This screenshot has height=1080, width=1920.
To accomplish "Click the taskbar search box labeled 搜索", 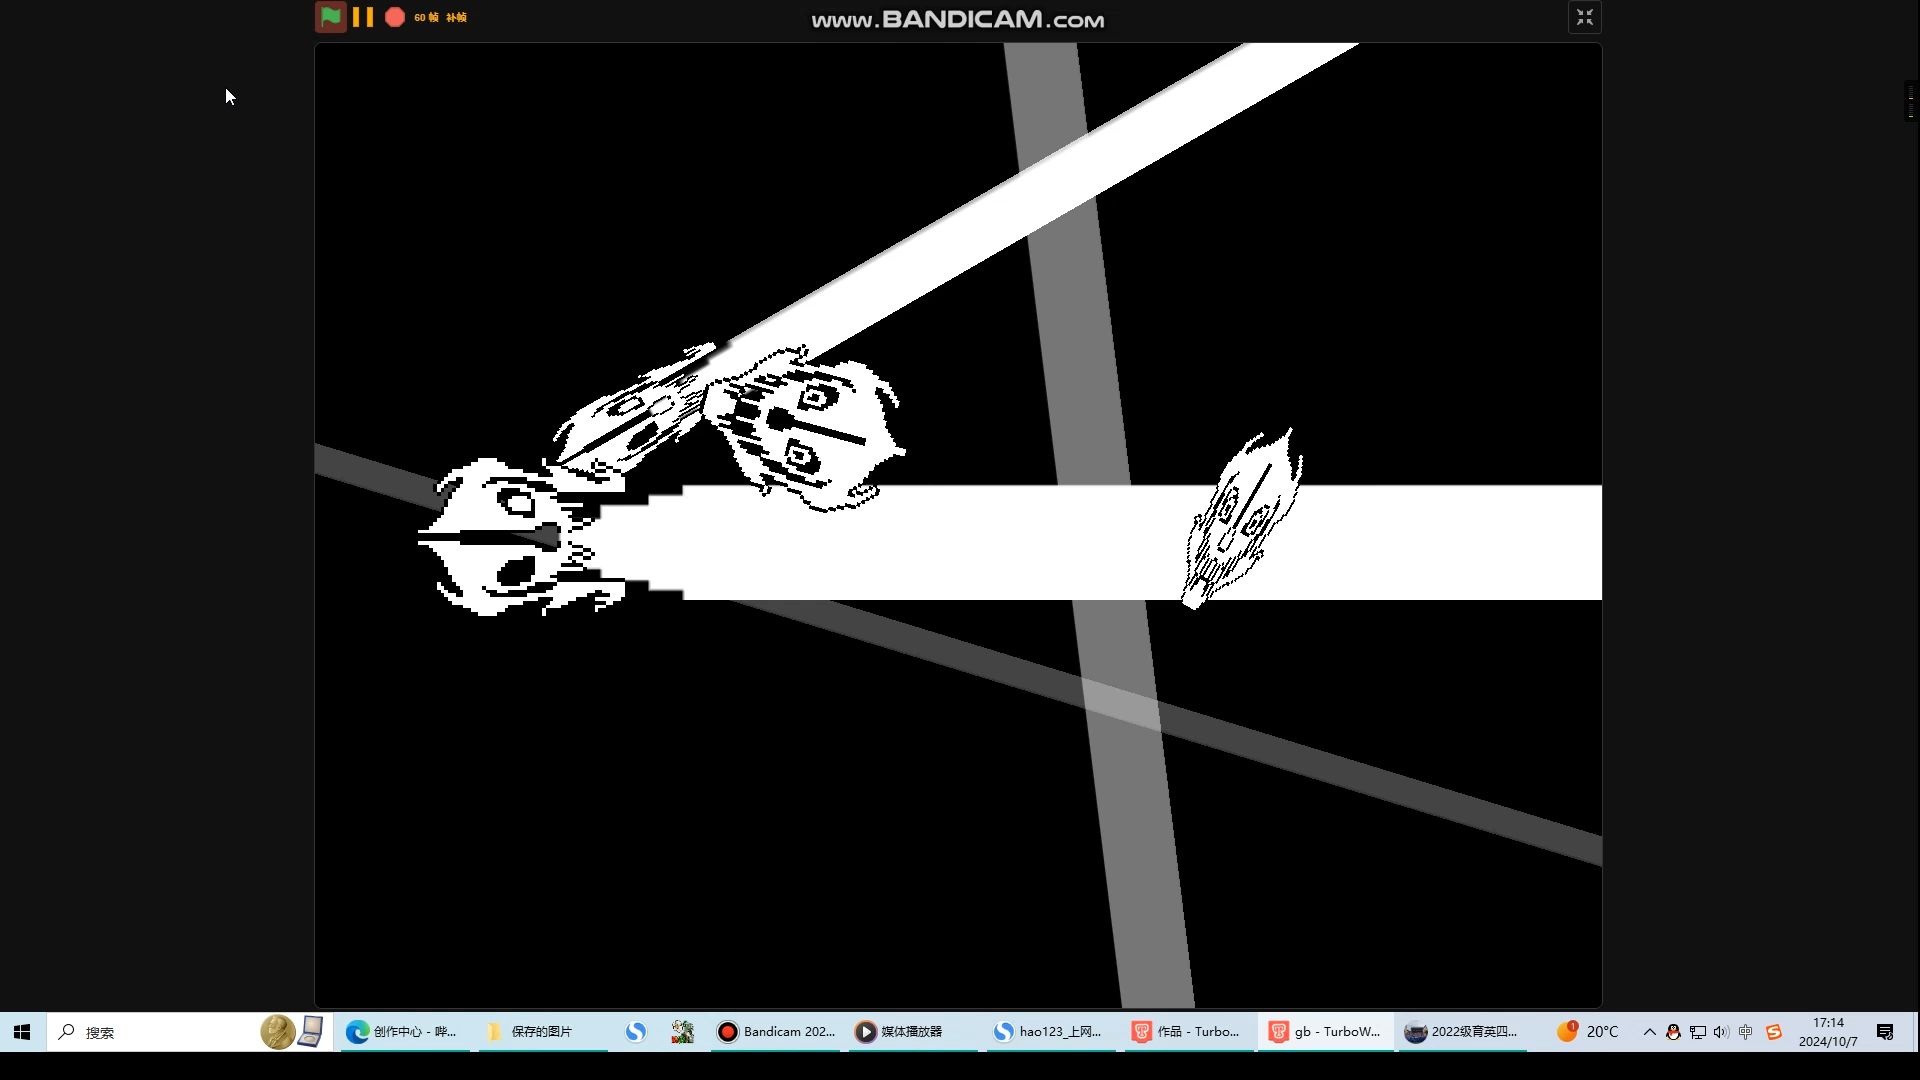I will (190, 1032).
